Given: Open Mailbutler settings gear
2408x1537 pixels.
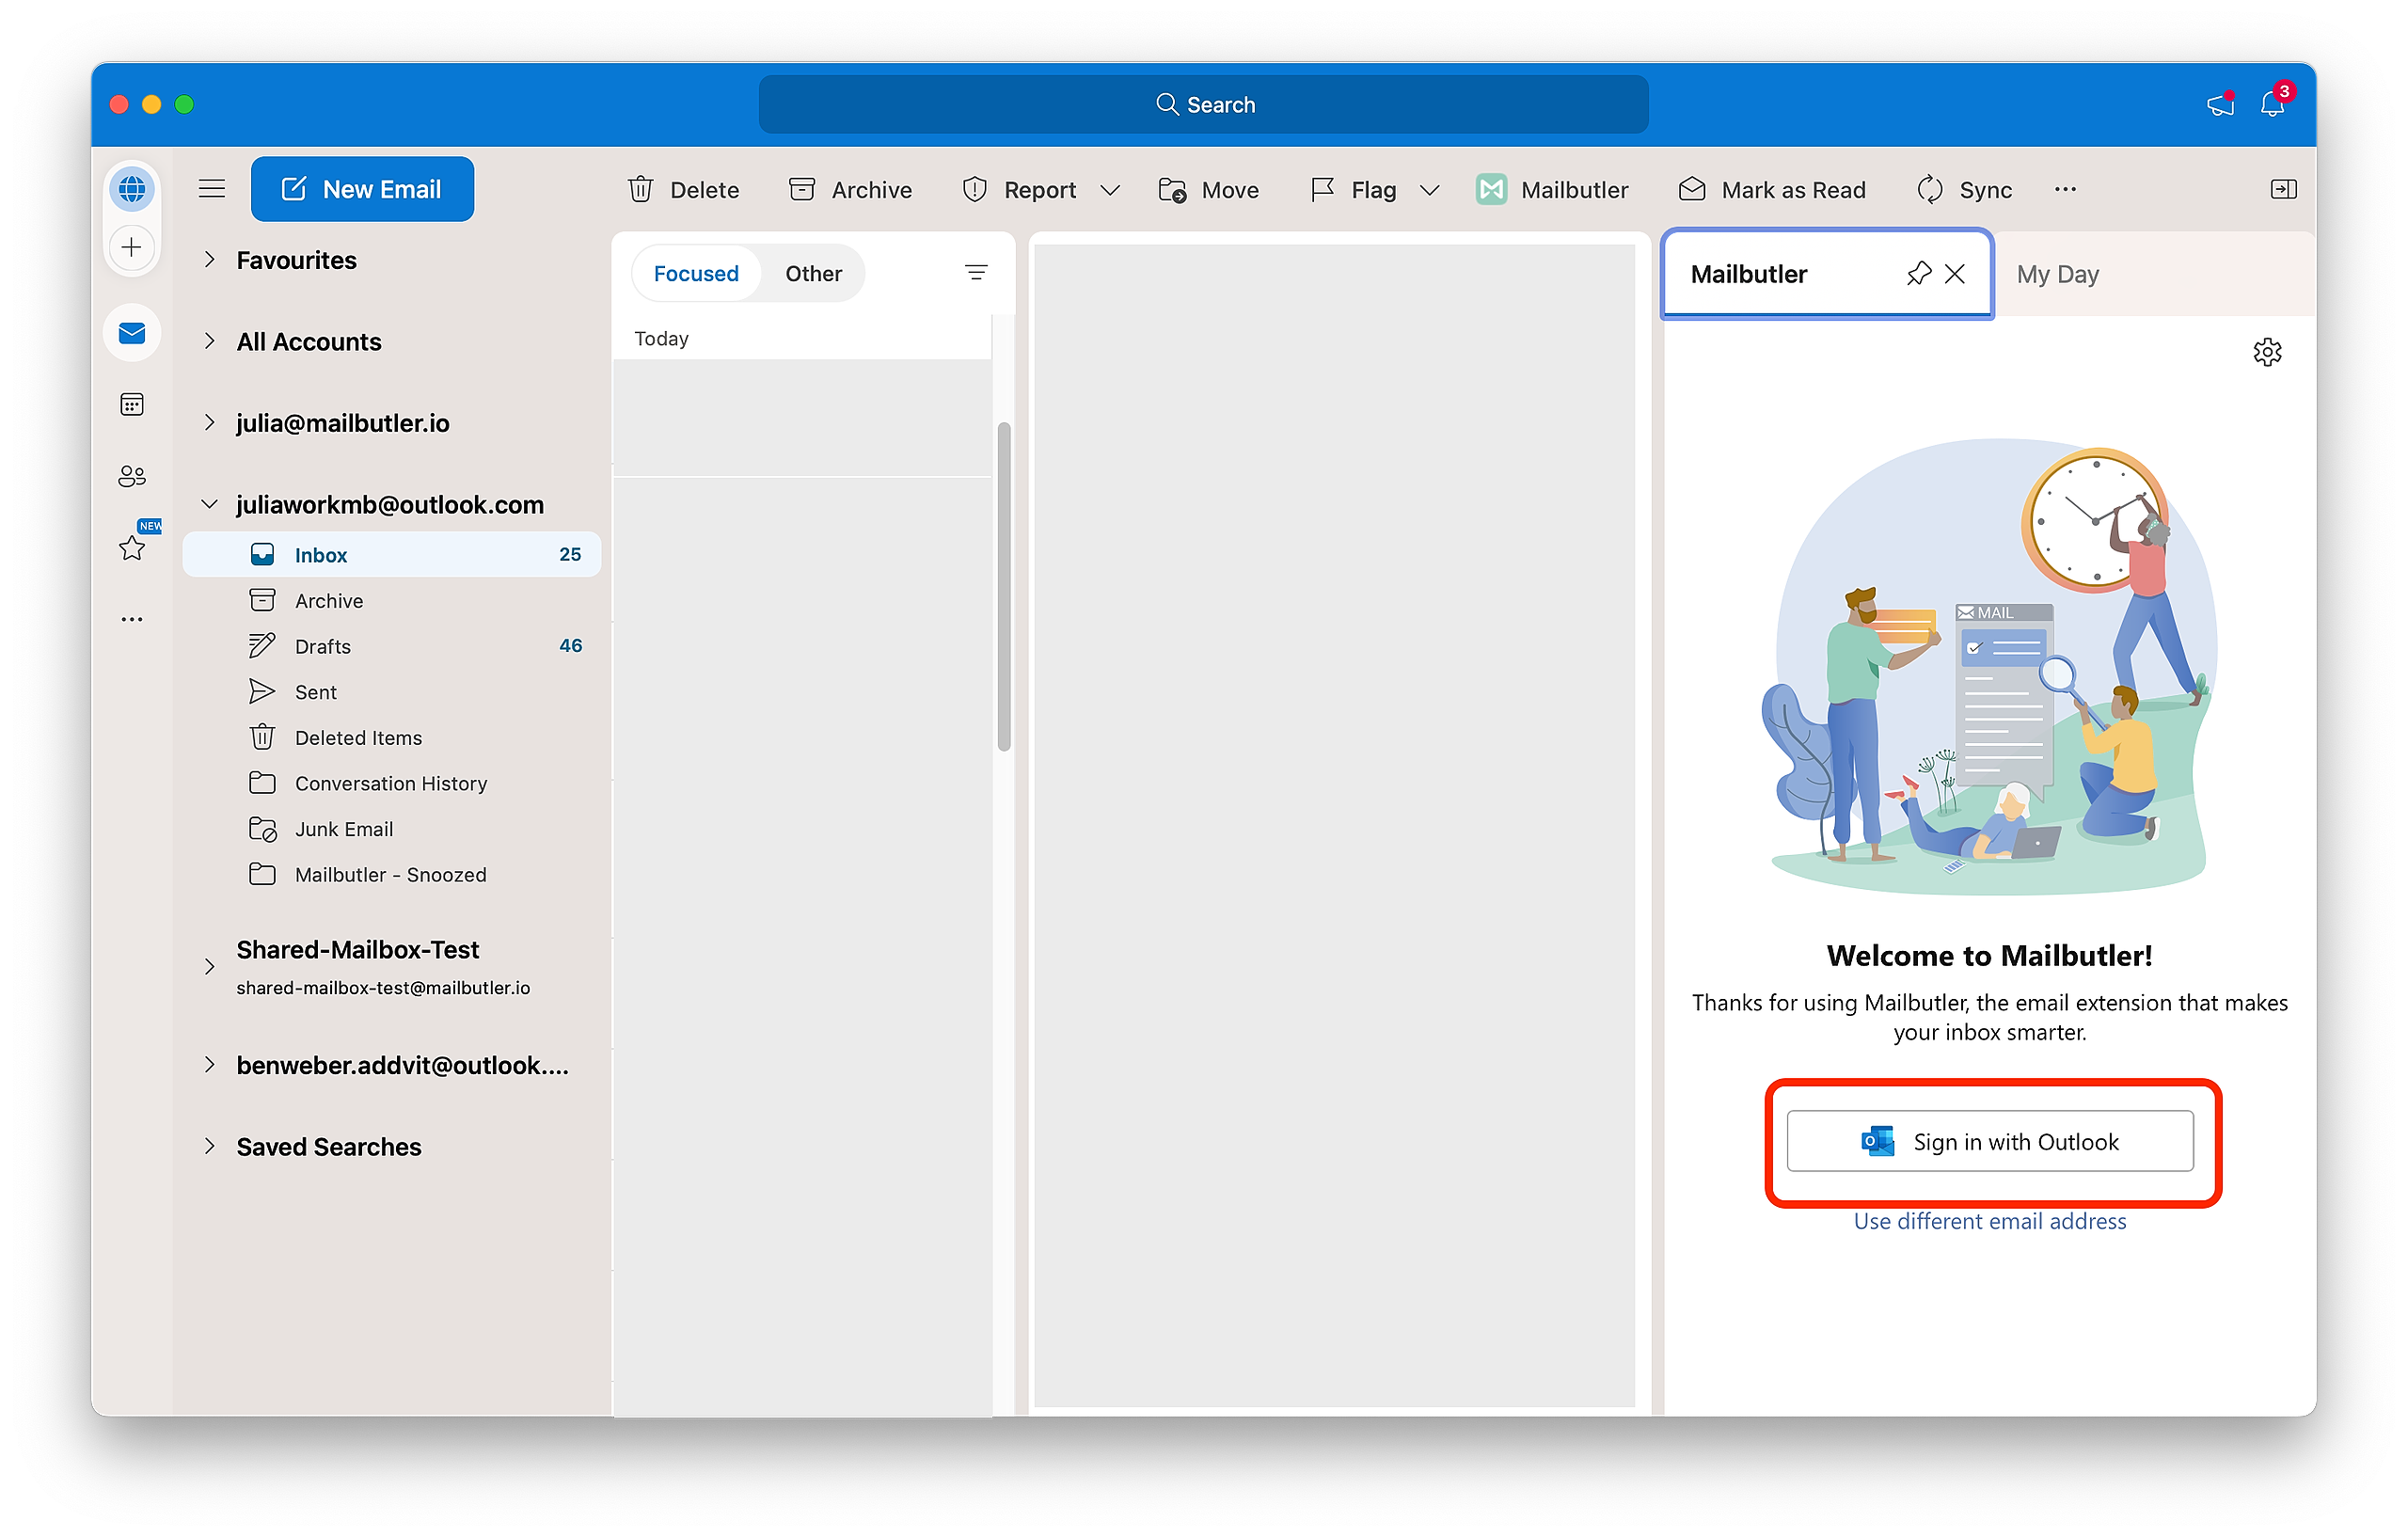Looking at the screenshot, I should coord(2267,352).
